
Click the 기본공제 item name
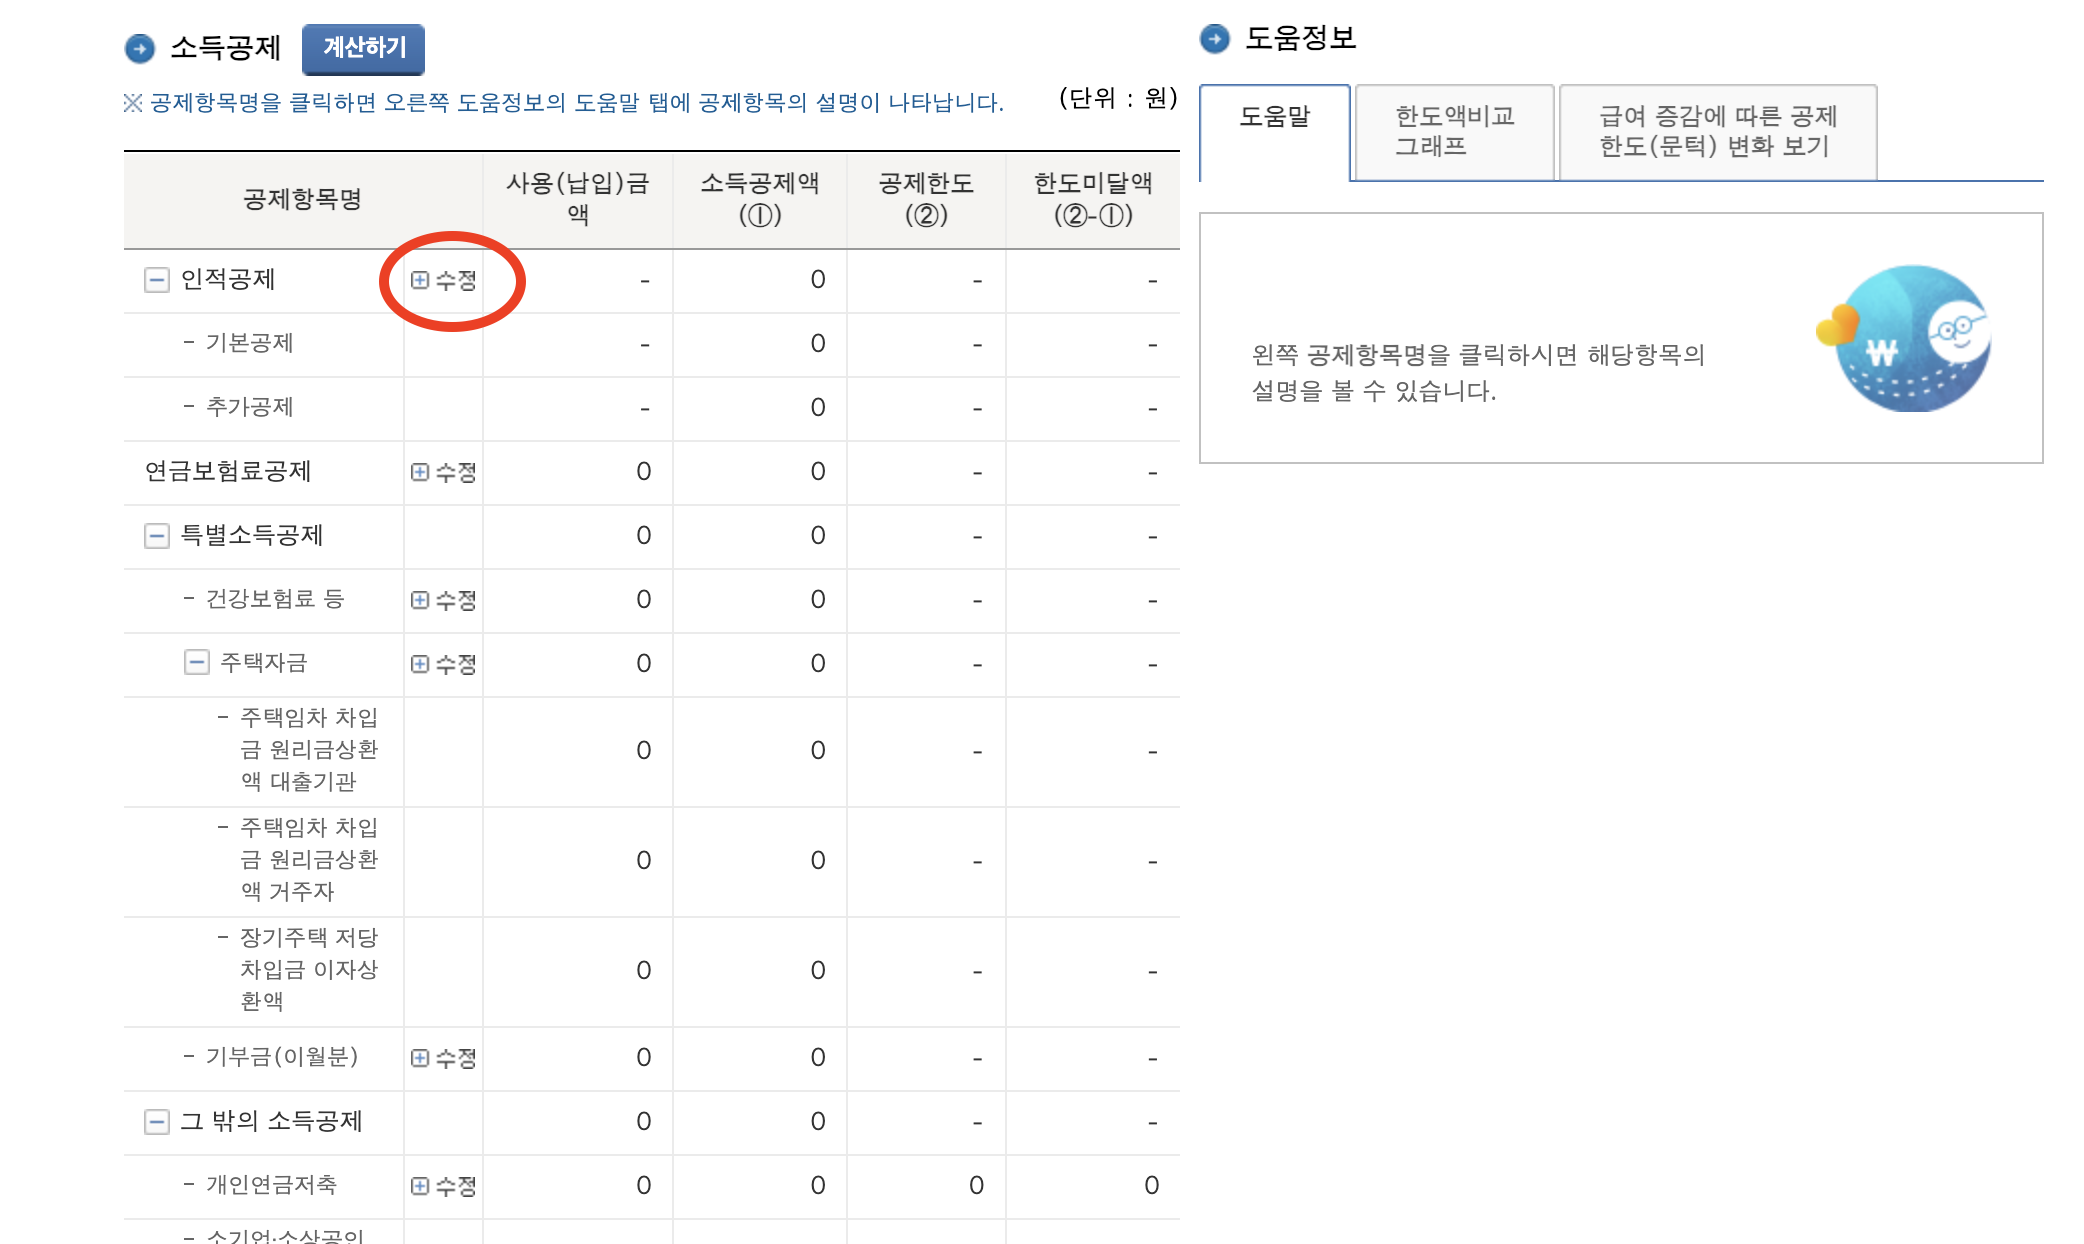click(249, 343)
